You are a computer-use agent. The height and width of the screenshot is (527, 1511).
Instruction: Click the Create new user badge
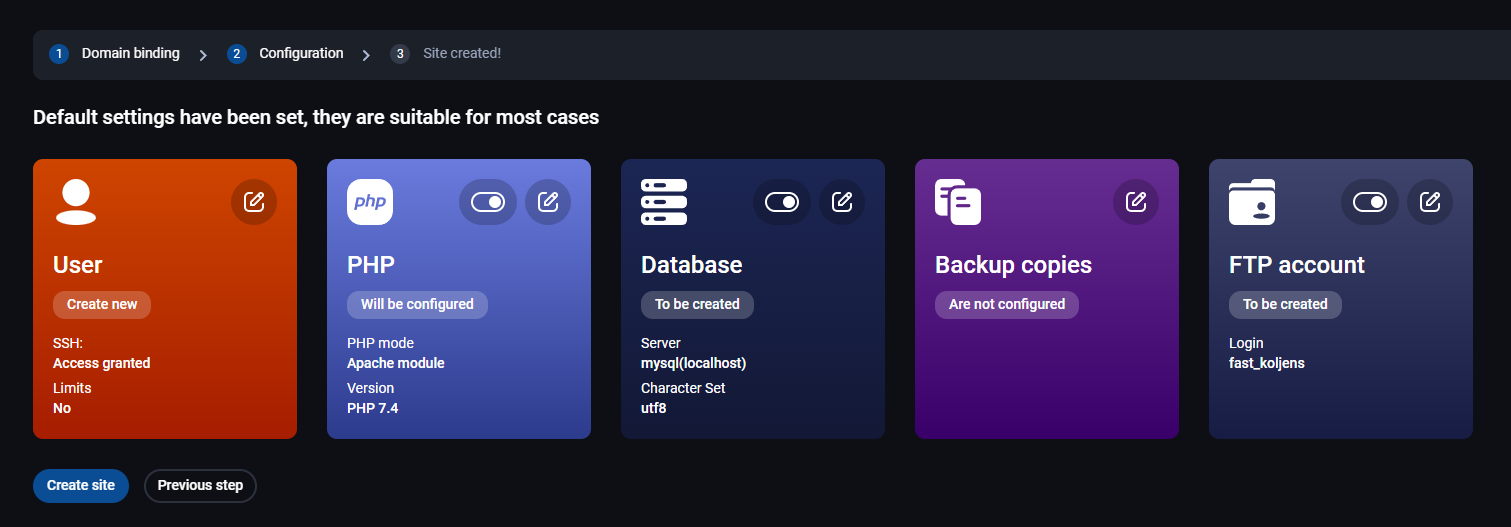(102, 304)
